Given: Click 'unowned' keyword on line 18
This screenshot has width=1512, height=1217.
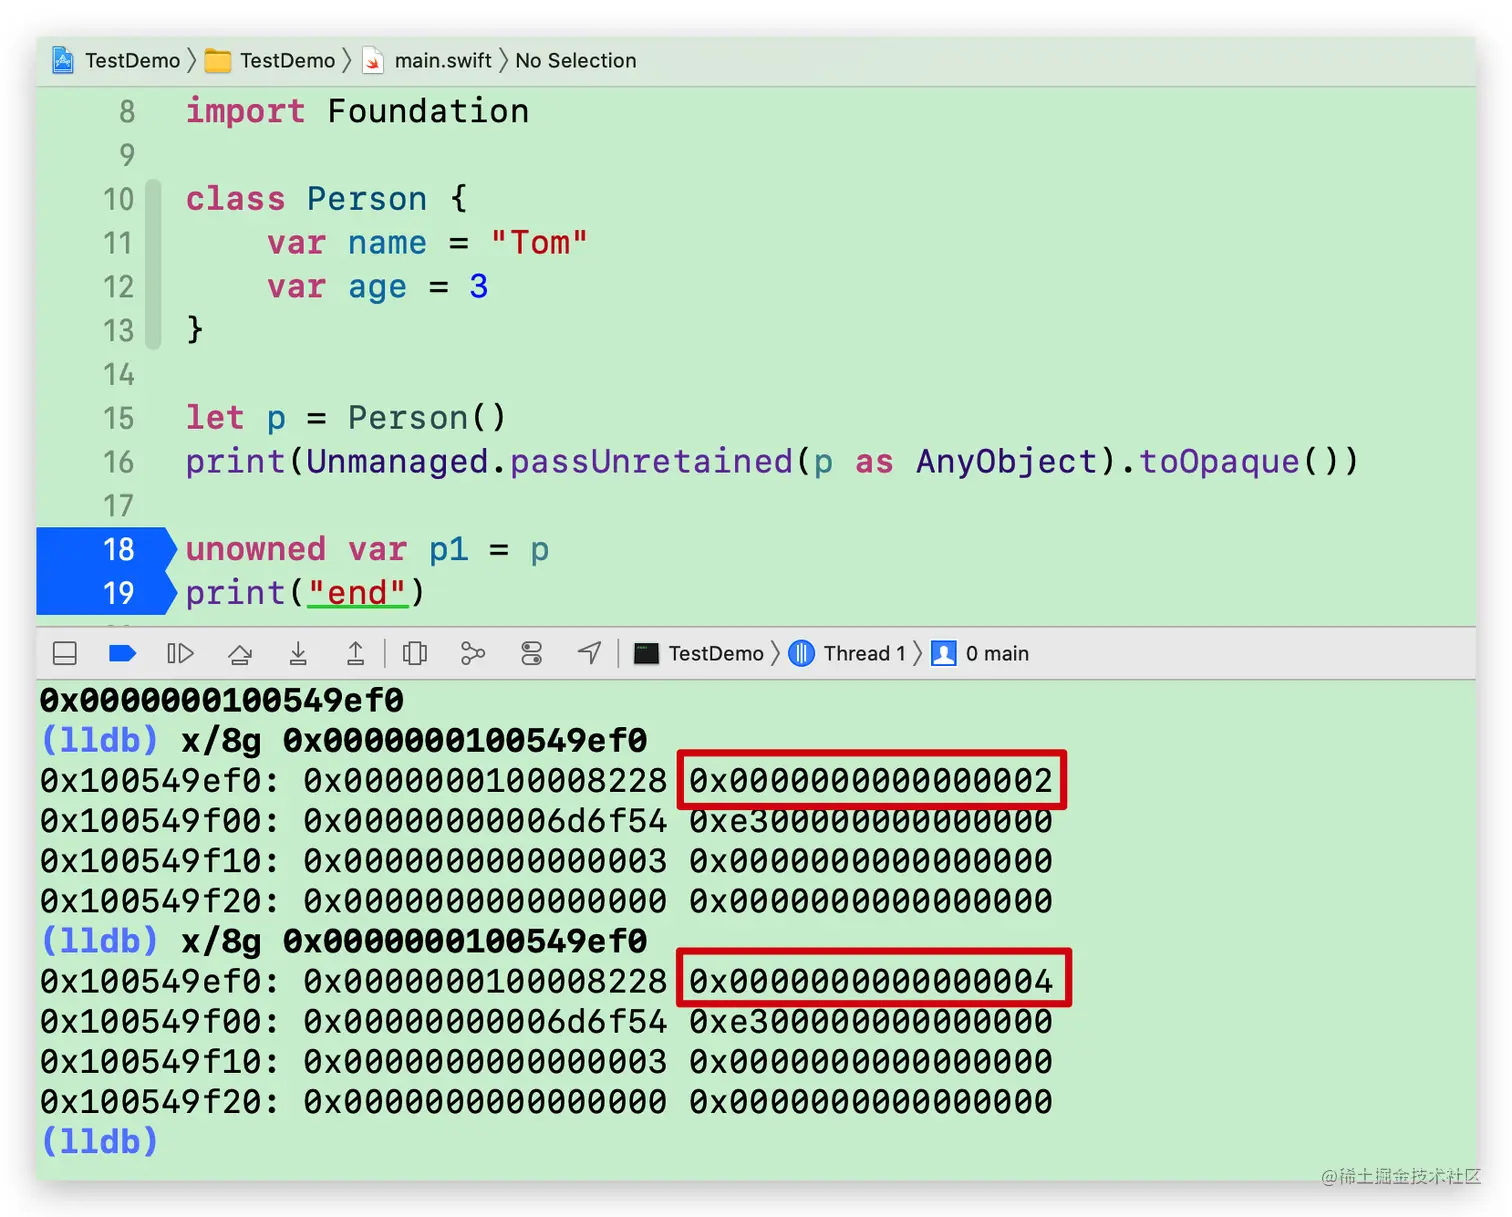Looking at the screenshot, I should (x=256, y=549).
